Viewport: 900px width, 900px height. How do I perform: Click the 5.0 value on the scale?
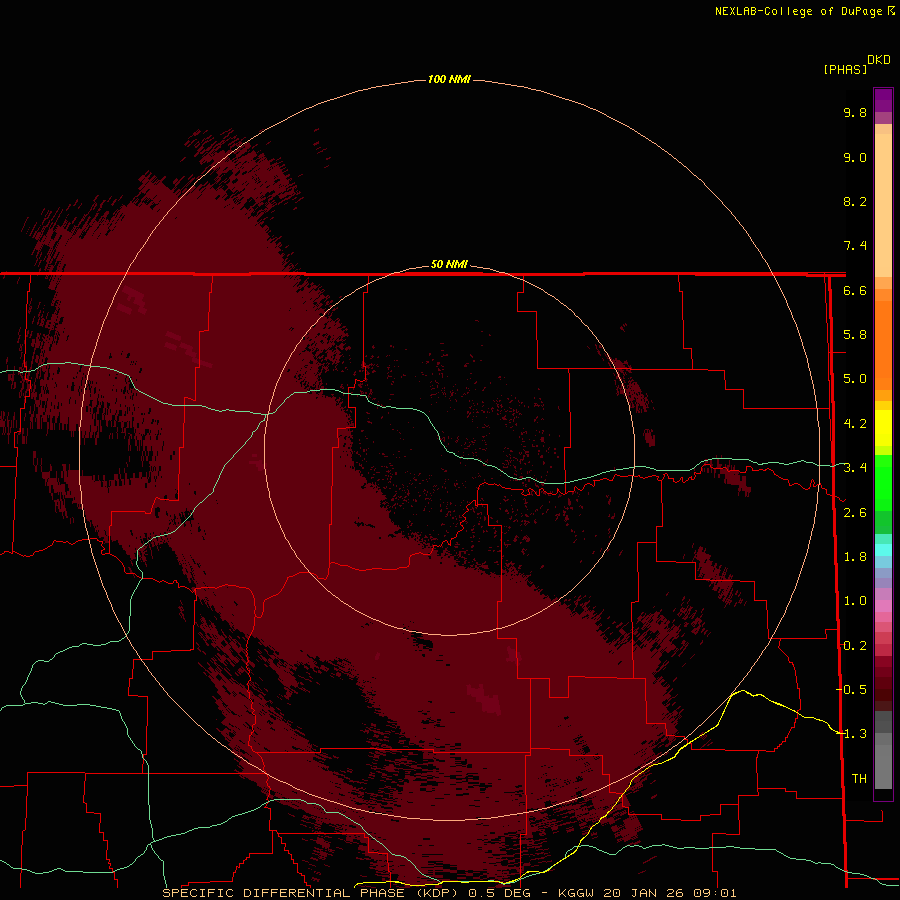(x=855, y=379)
